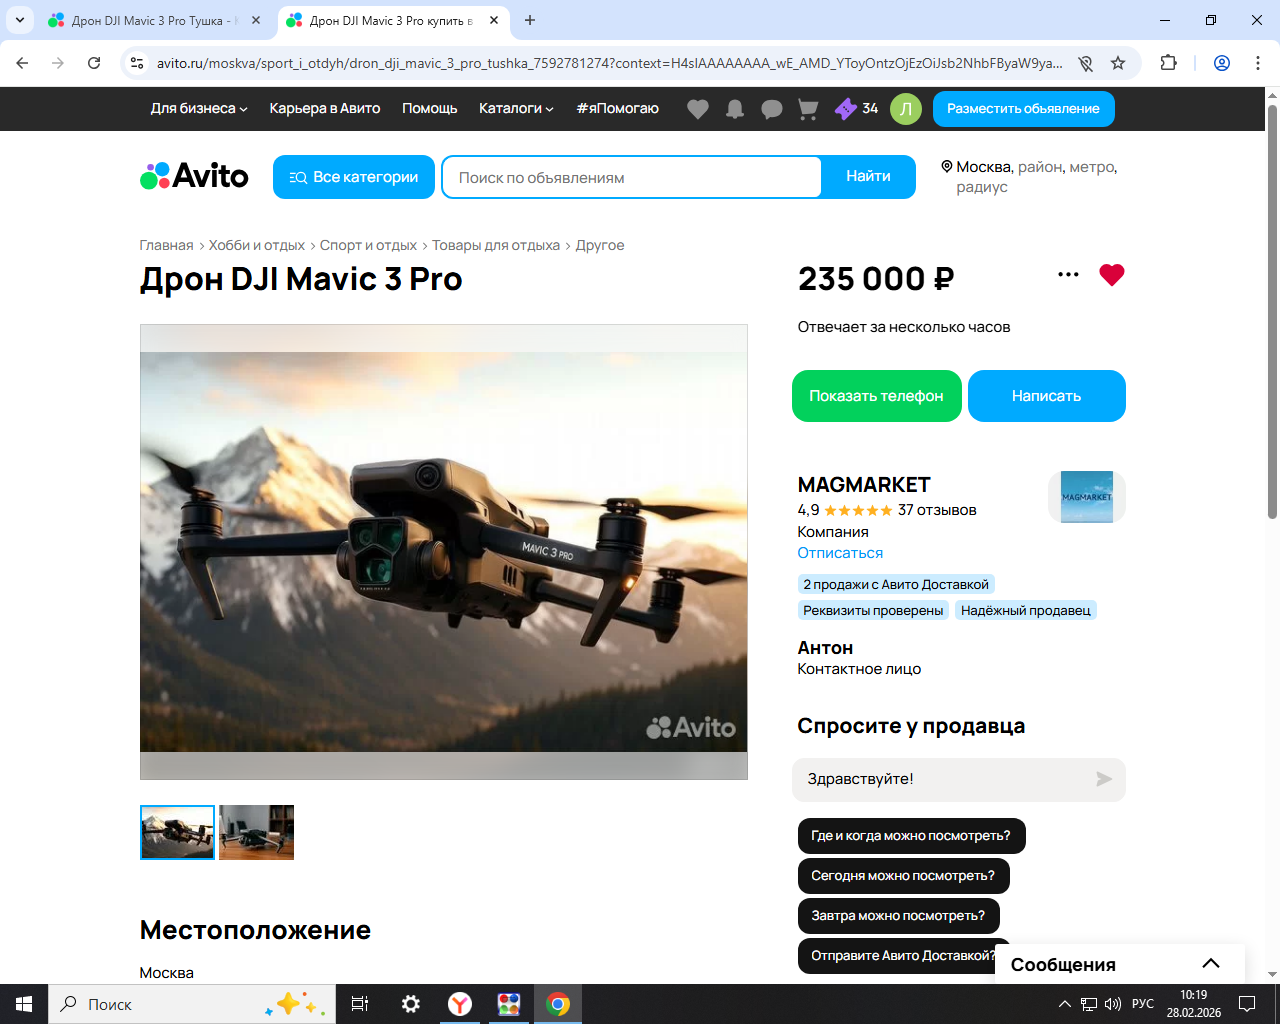The image size is (1280, 1024).
Task: Open 'Карьера в Авито' menu link
Action: coord(325,109)
